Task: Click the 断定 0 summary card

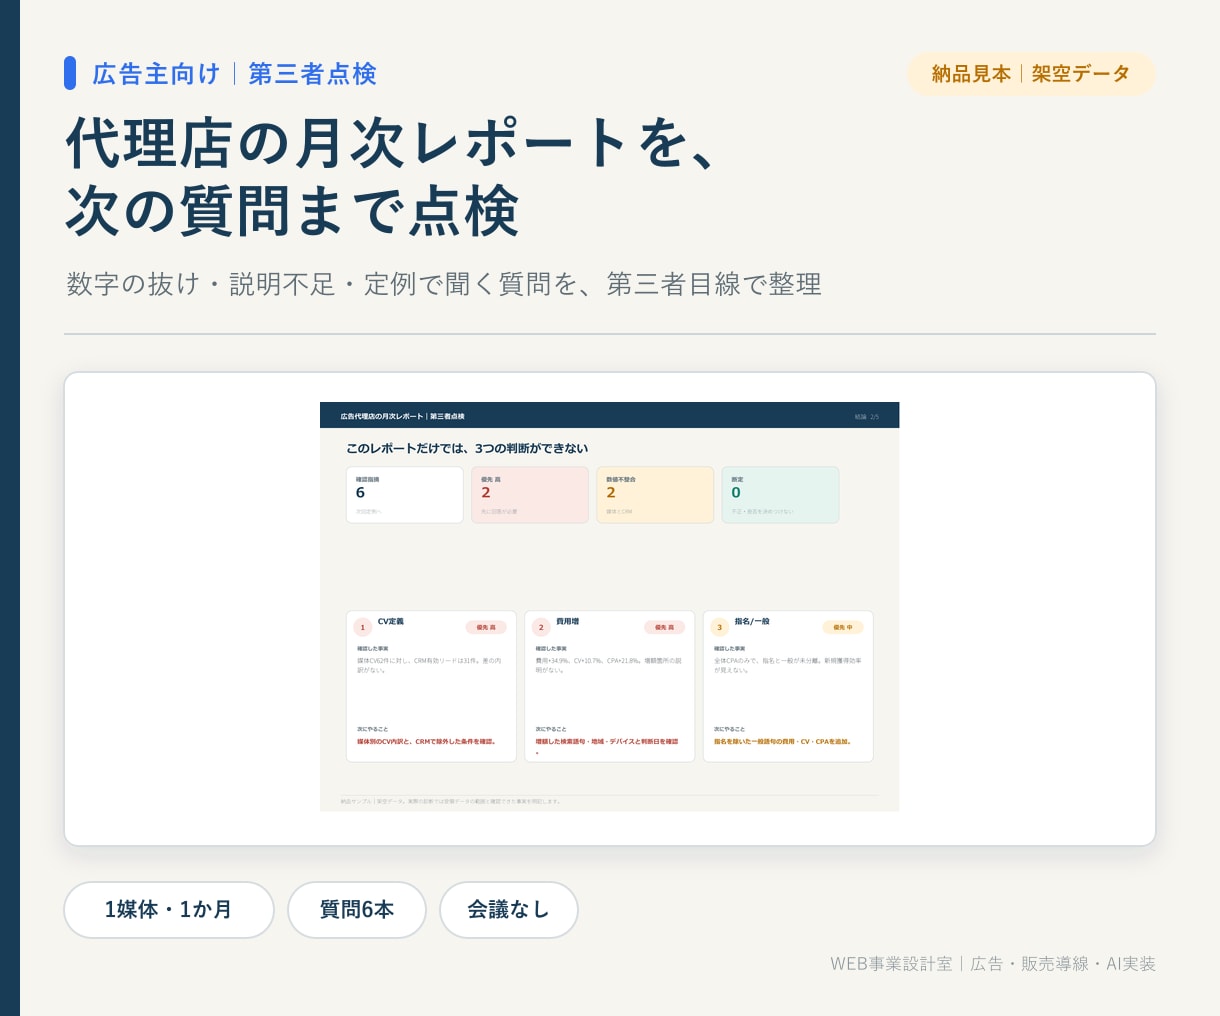Action: pos(780,495)
